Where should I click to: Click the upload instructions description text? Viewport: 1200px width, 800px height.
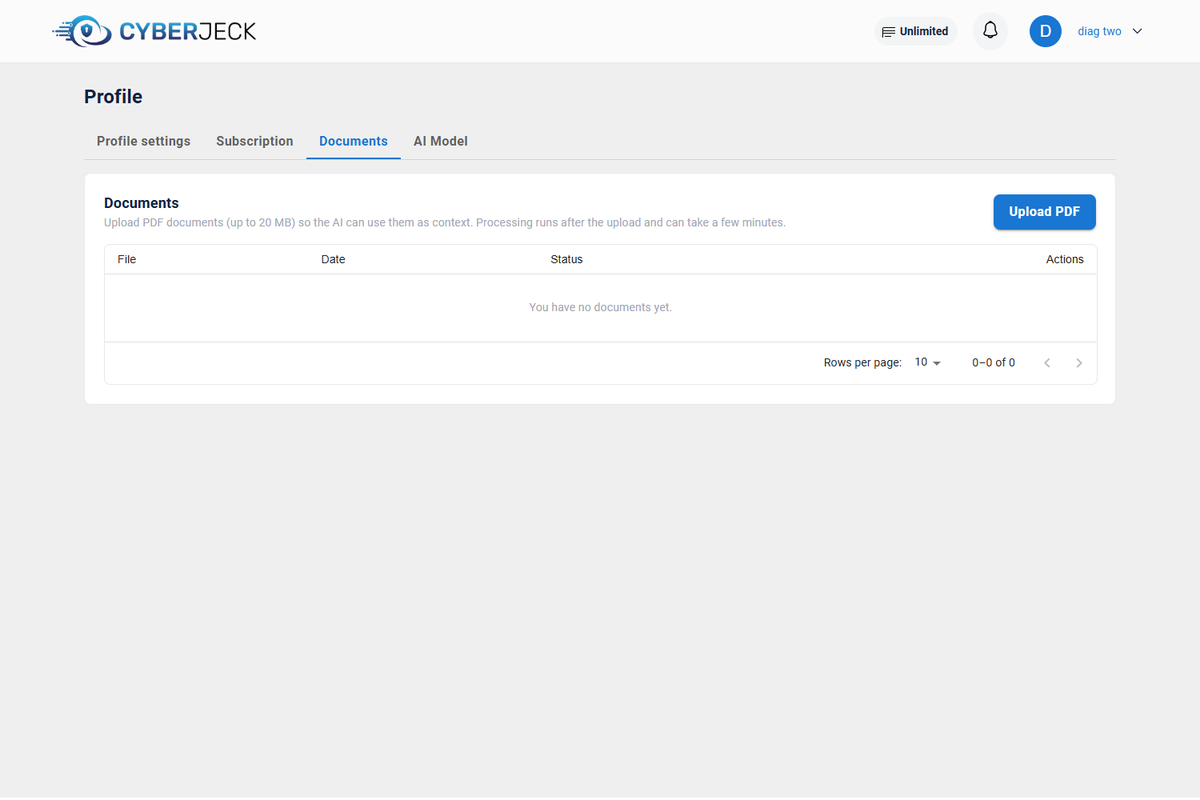445,222
